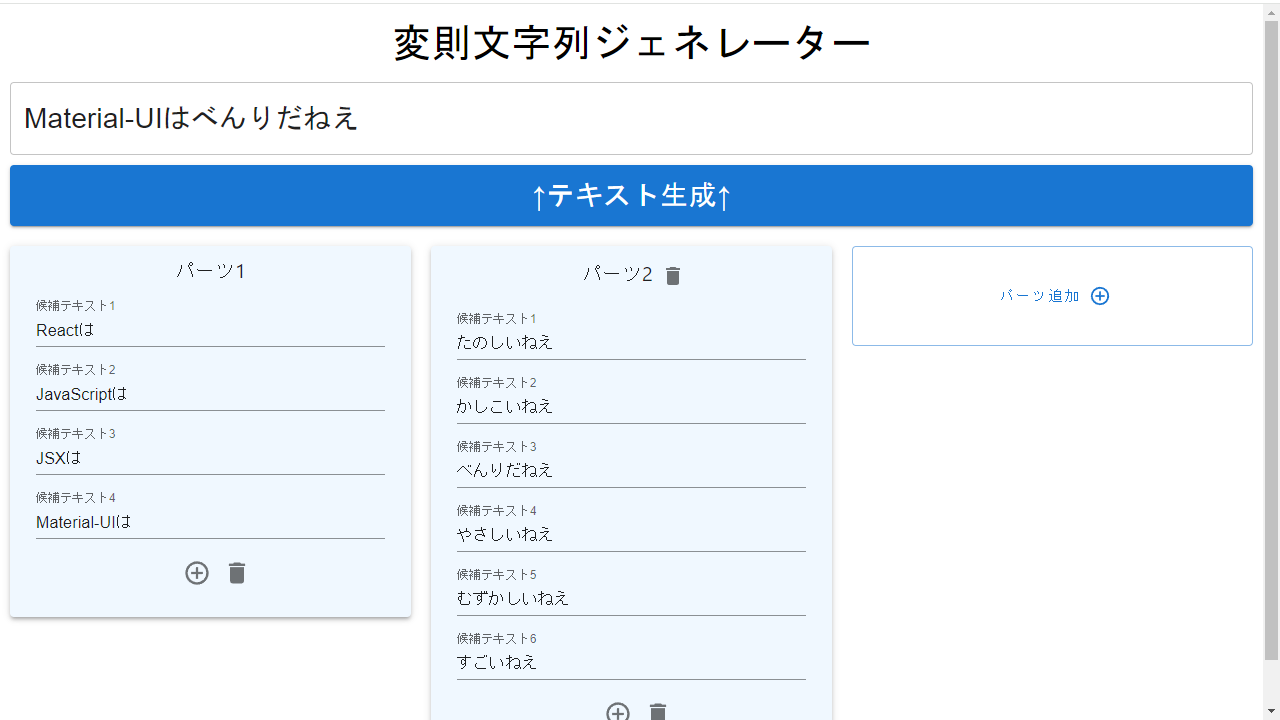Click into the むずかしいねえ field
The width and height of the screenshot is (1280, 720).
pyautogui.click(x=631, y=599)
